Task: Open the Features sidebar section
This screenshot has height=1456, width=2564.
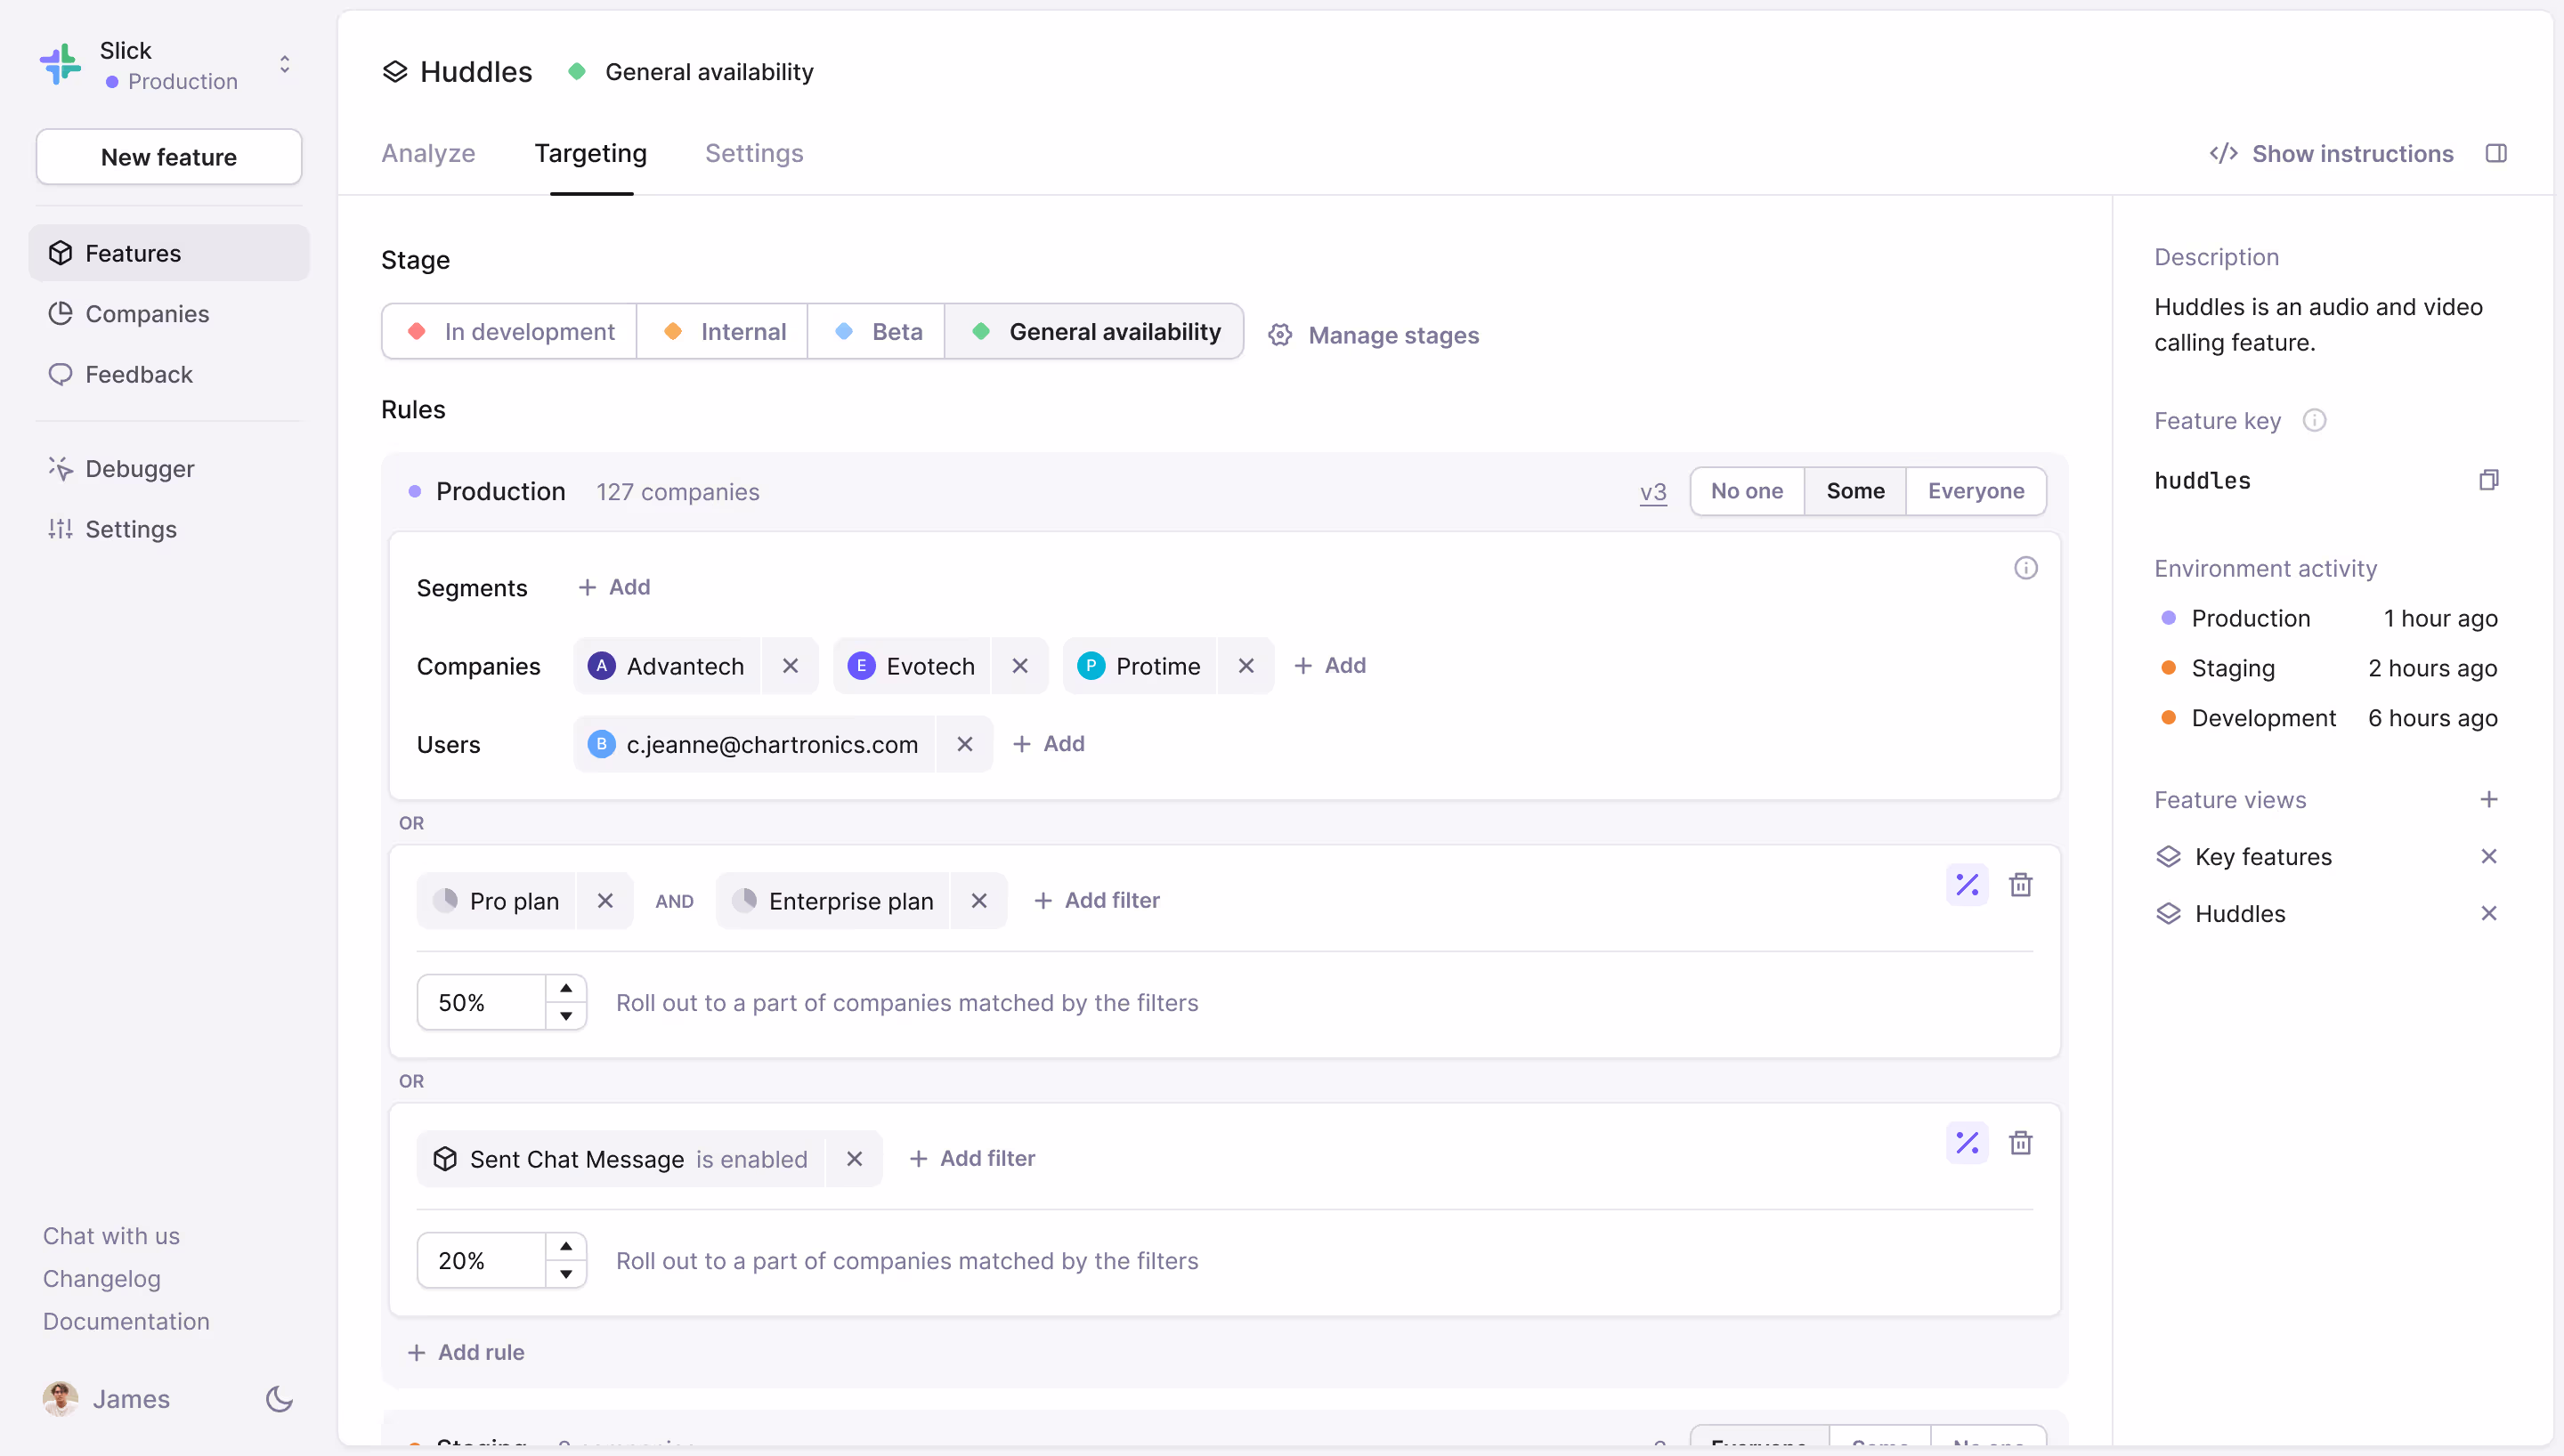Action: [168, 253]
